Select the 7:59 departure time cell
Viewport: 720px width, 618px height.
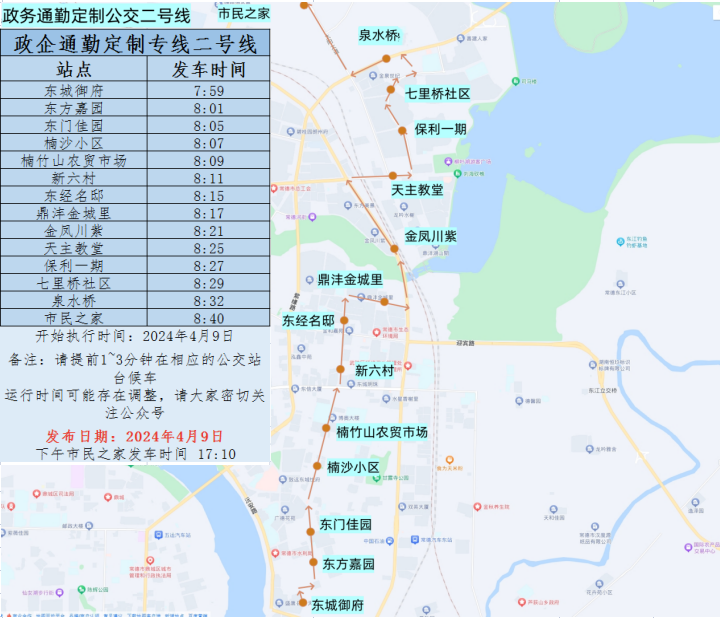[x=208, y=91]
